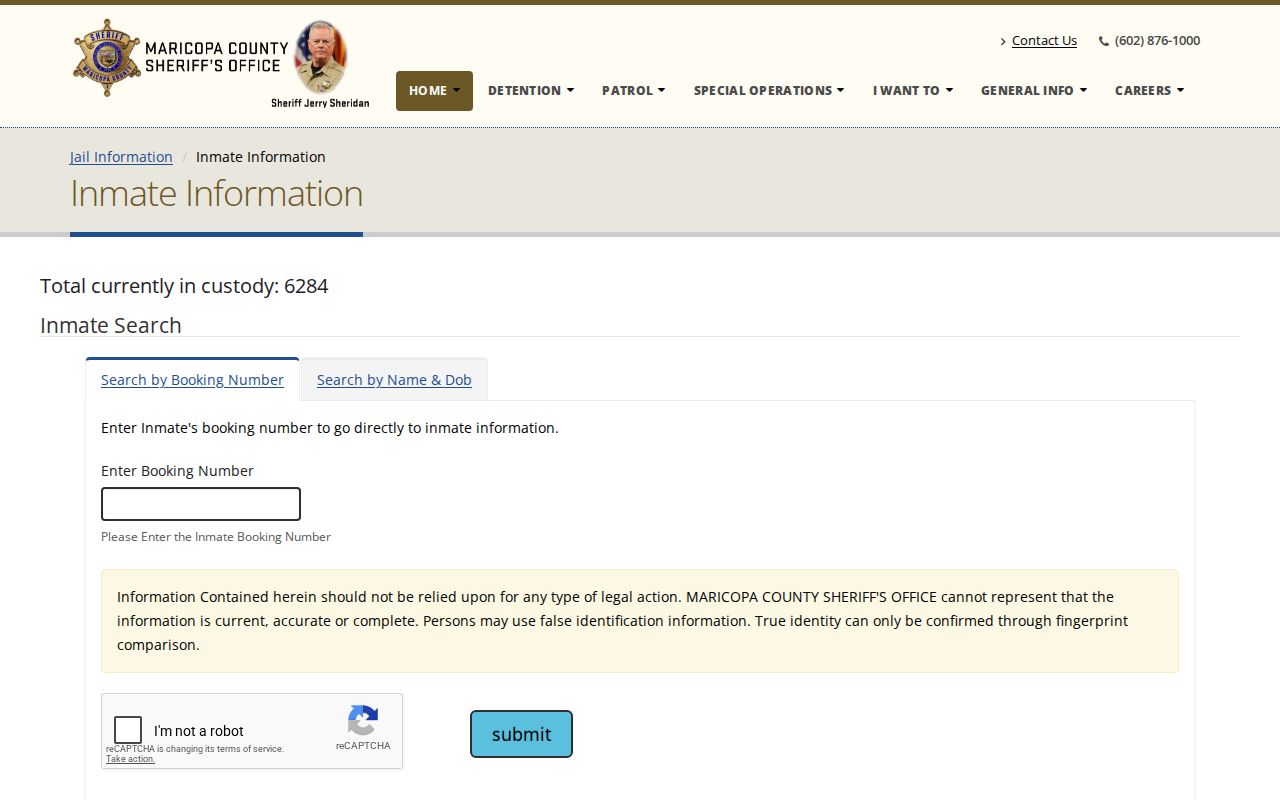Click the "Inmate Information" page title
The width and height of the screenshot is (1280, 800).
216,193
